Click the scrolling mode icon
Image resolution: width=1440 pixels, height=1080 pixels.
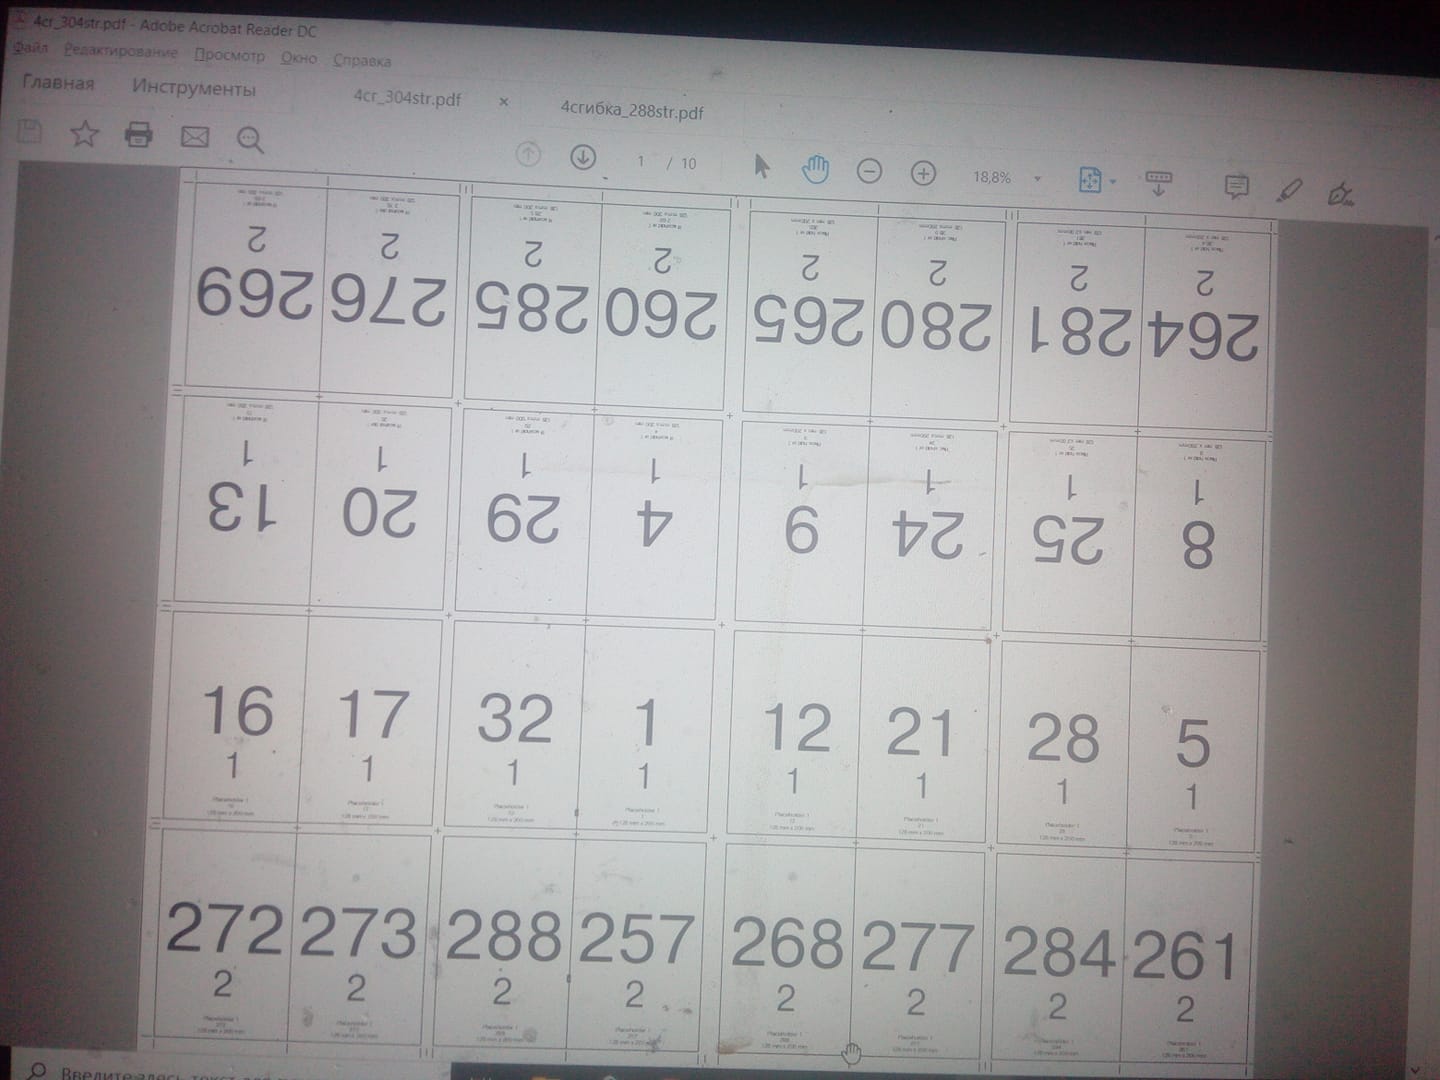[1158, 183]
